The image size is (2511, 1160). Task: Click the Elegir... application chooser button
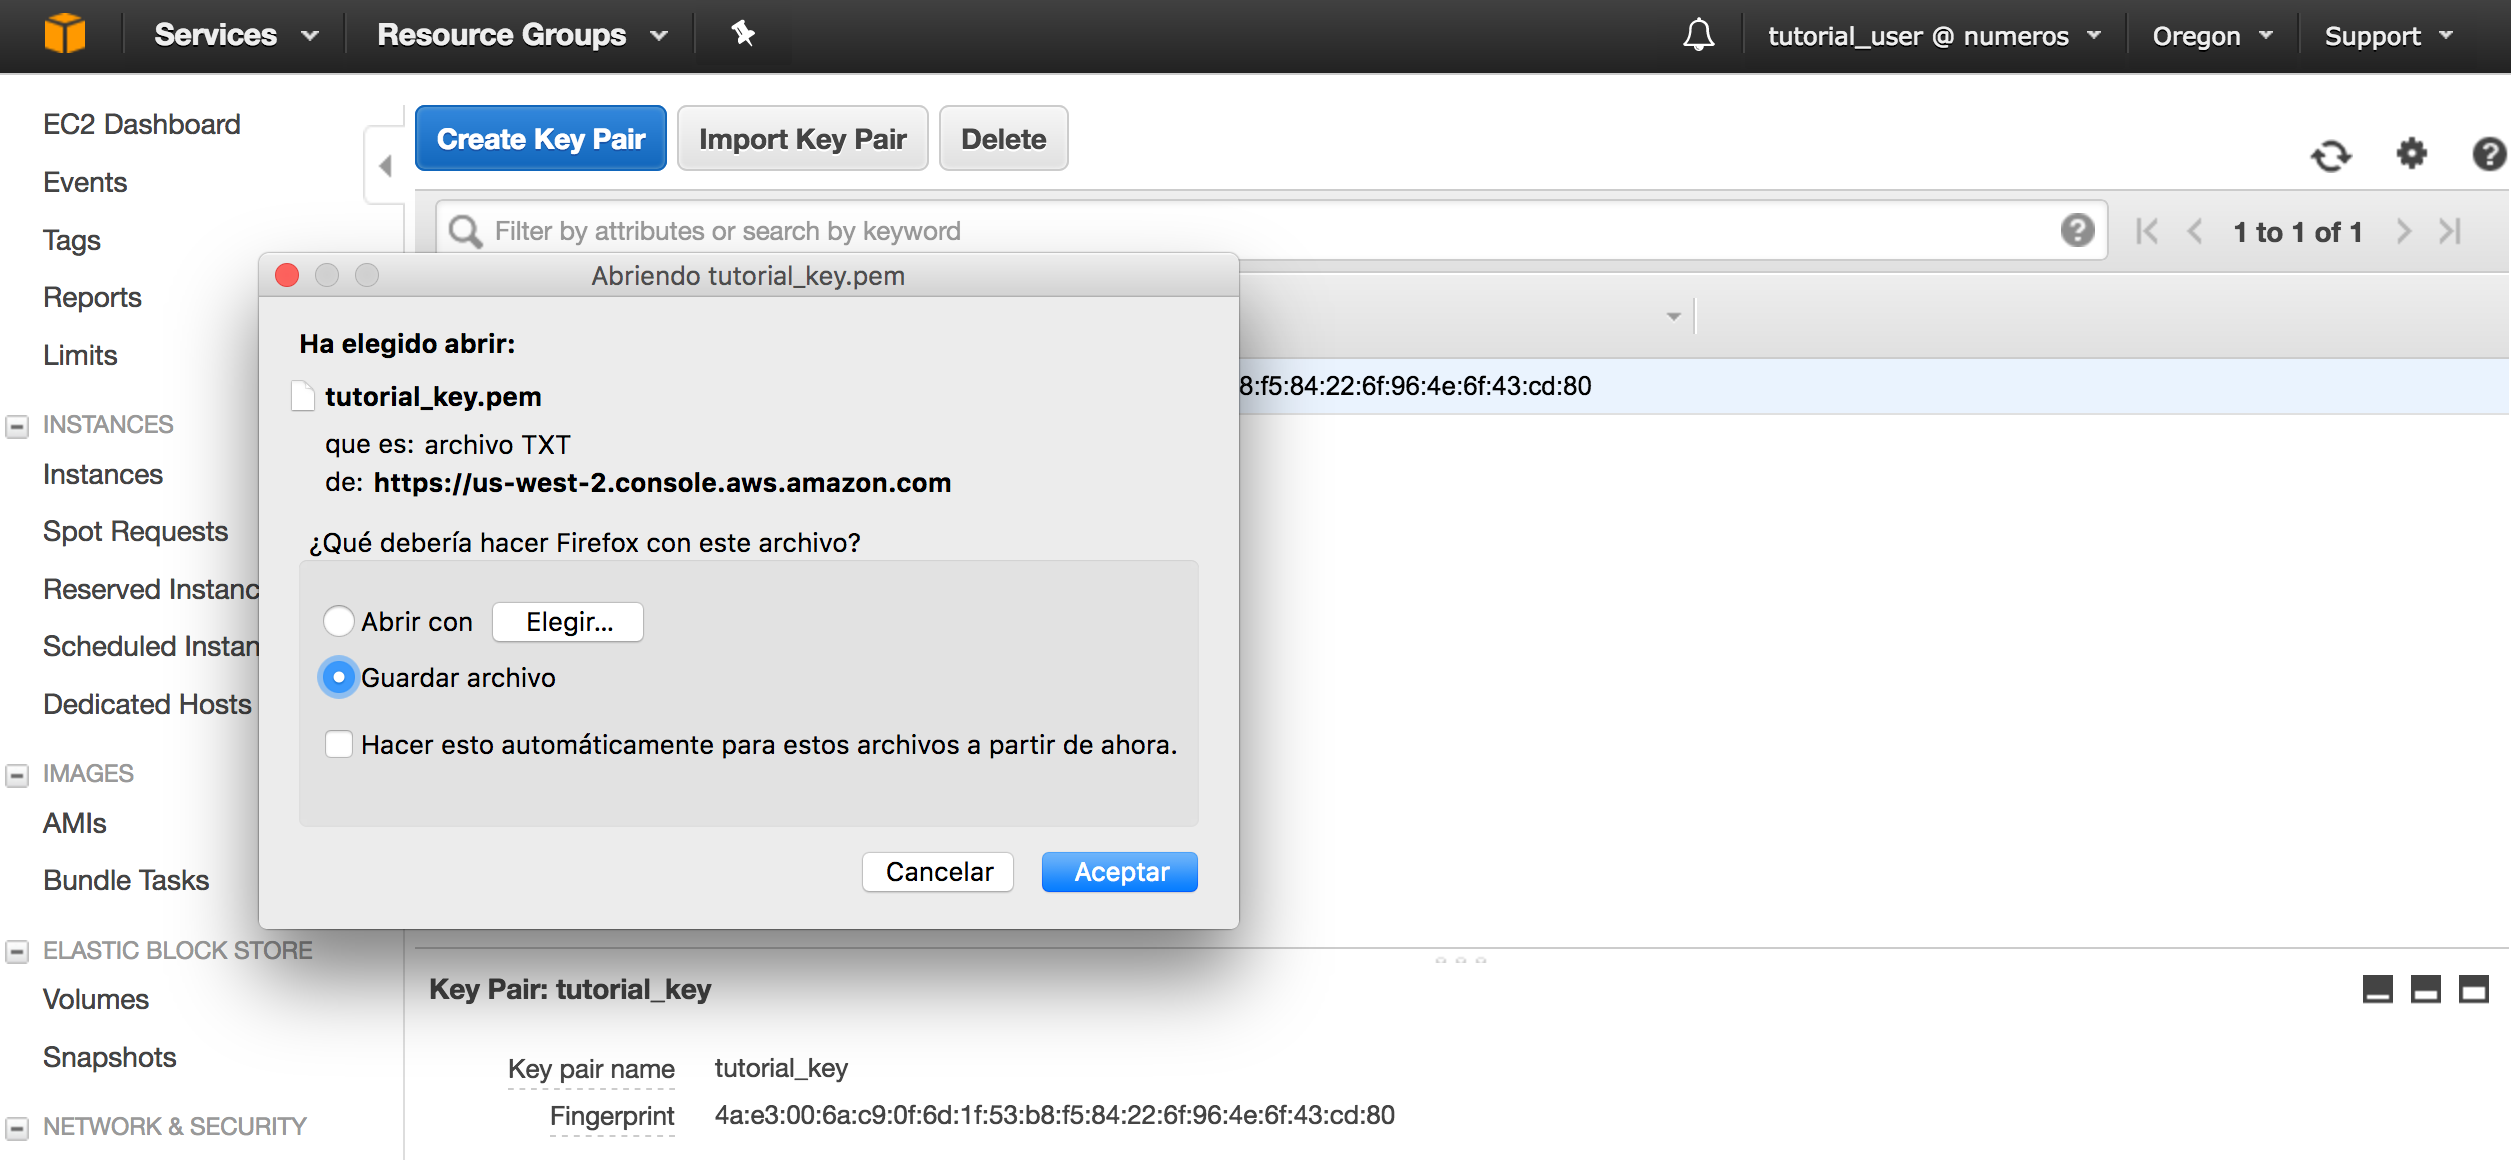click(568, 622)
